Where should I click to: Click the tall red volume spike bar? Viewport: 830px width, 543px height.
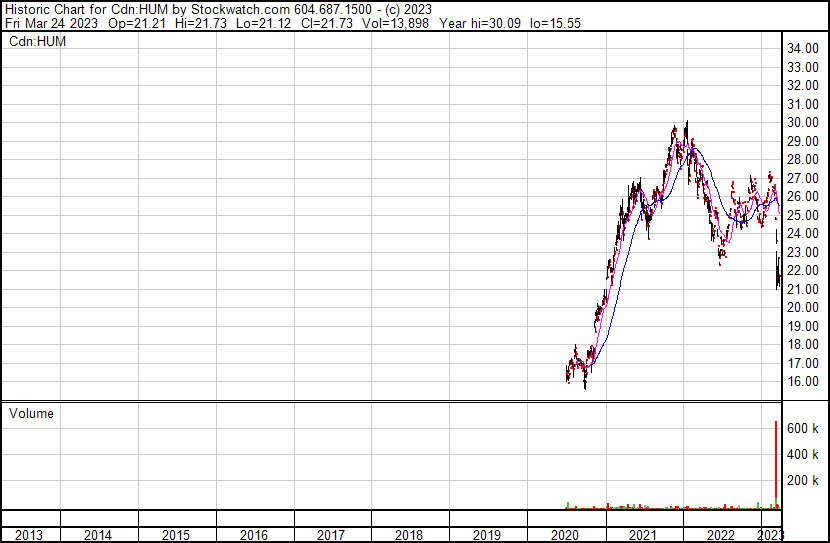point(777,470)
